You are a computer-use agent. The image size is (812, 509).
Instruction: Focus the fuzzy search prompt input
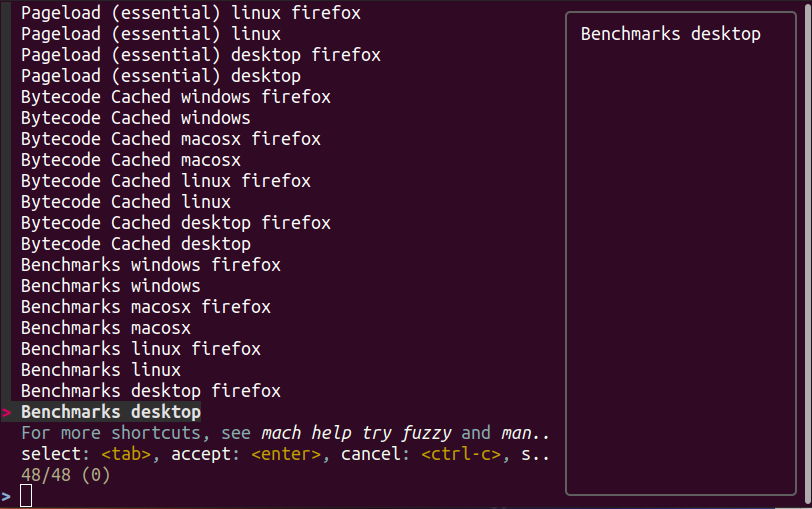(27, 496)
